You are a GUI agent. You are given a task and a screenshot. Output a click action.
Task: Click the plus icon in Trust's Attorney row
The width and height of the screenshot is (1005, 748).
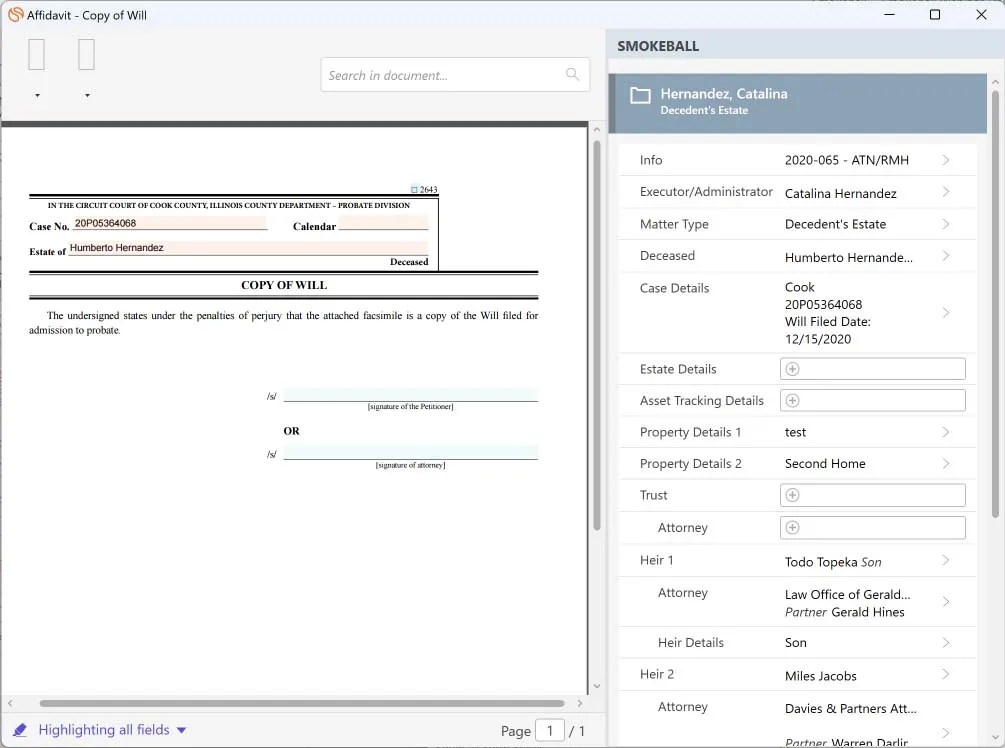coord(792,528)
